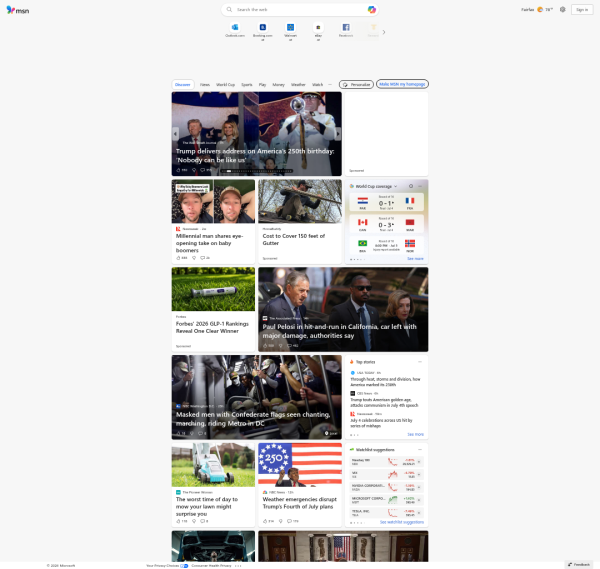Open Paul Pelosi hit-and-run story

(339, 331)
